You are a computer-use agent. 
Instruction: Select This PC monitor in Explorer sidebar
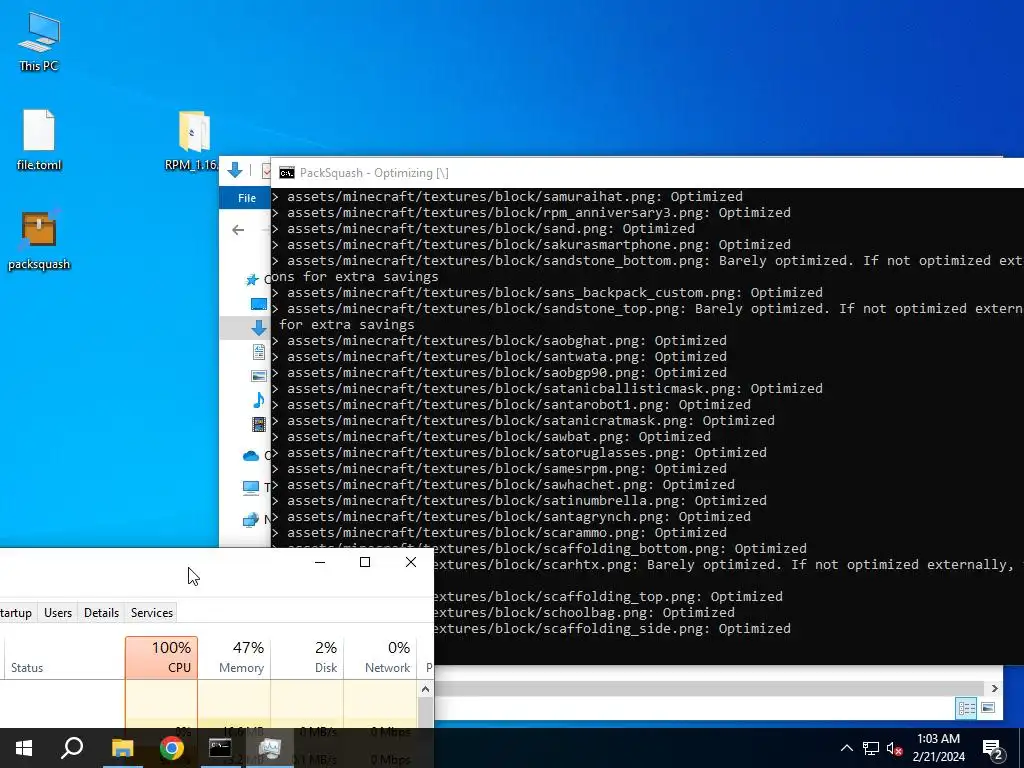pos(251,487)
